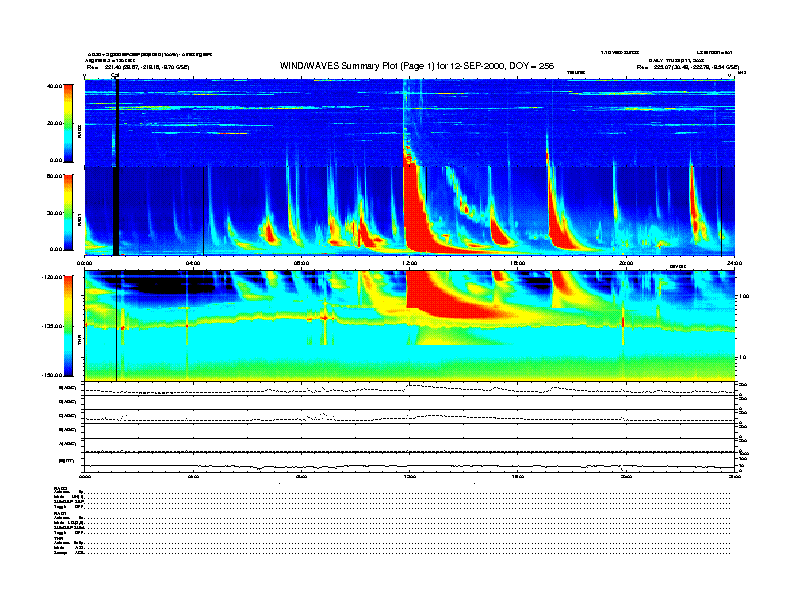The width and height of the screenshot is (792, 612).
Task: Click 04:00 tick label below RAD1 spectrogram
Action: (x=193, y=263)
